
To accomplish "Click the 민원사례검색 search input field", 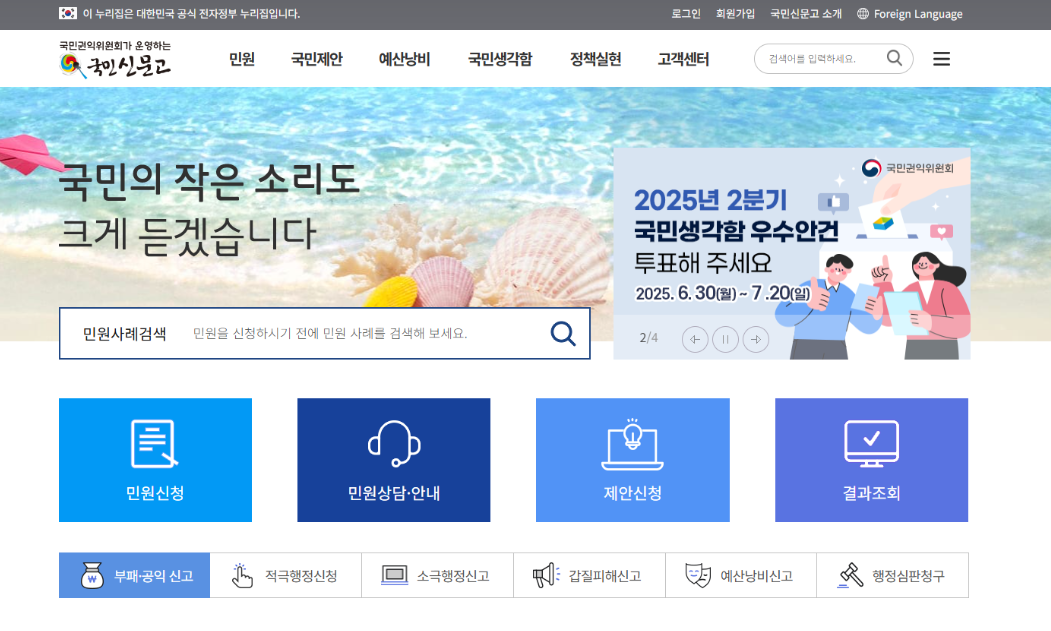I will (360, 334).
